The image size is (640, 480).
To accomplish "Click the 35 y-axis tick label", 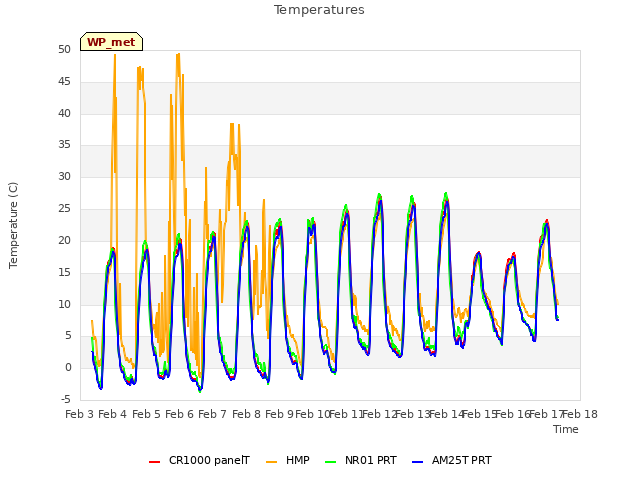I will click(x=64, y=144).
